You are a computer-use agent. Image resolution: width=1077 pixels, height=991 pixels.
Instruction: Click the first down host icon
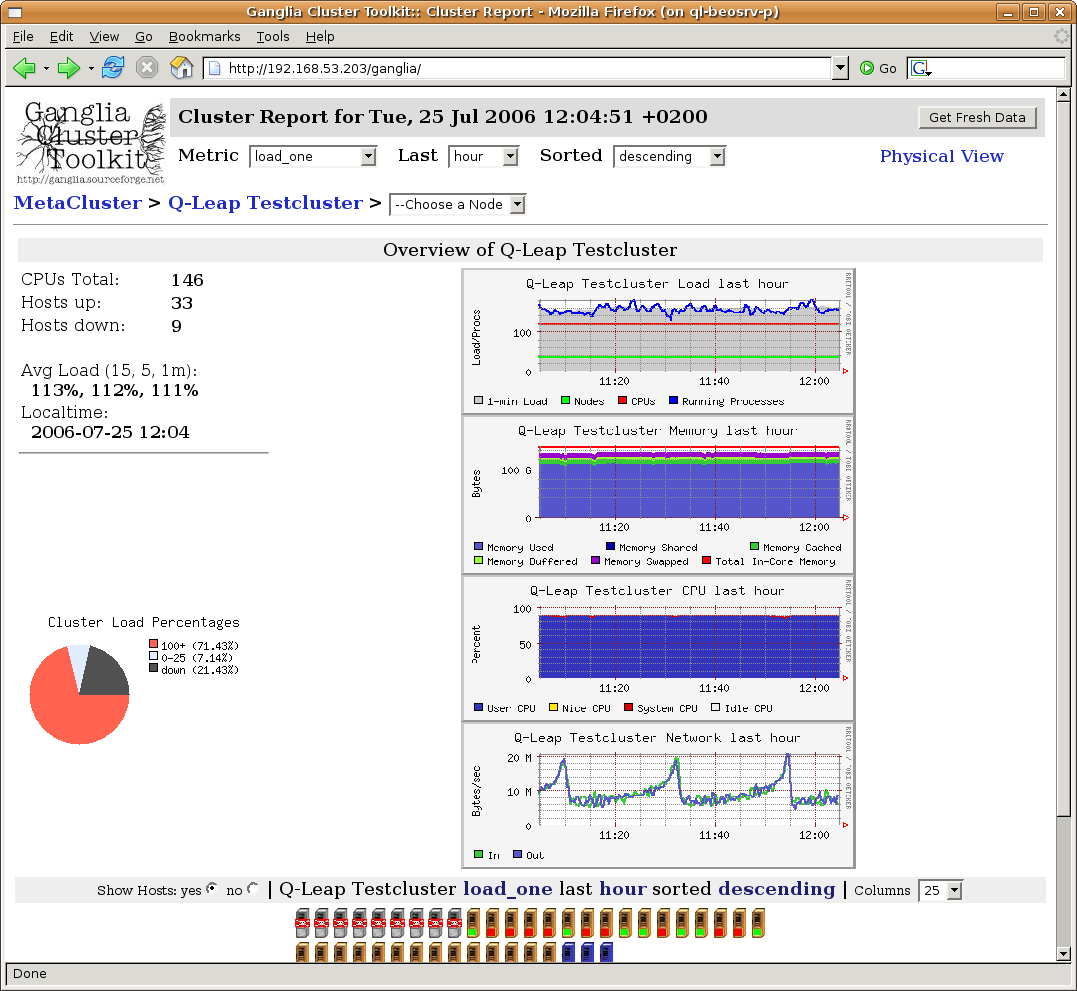pos(303,923)
